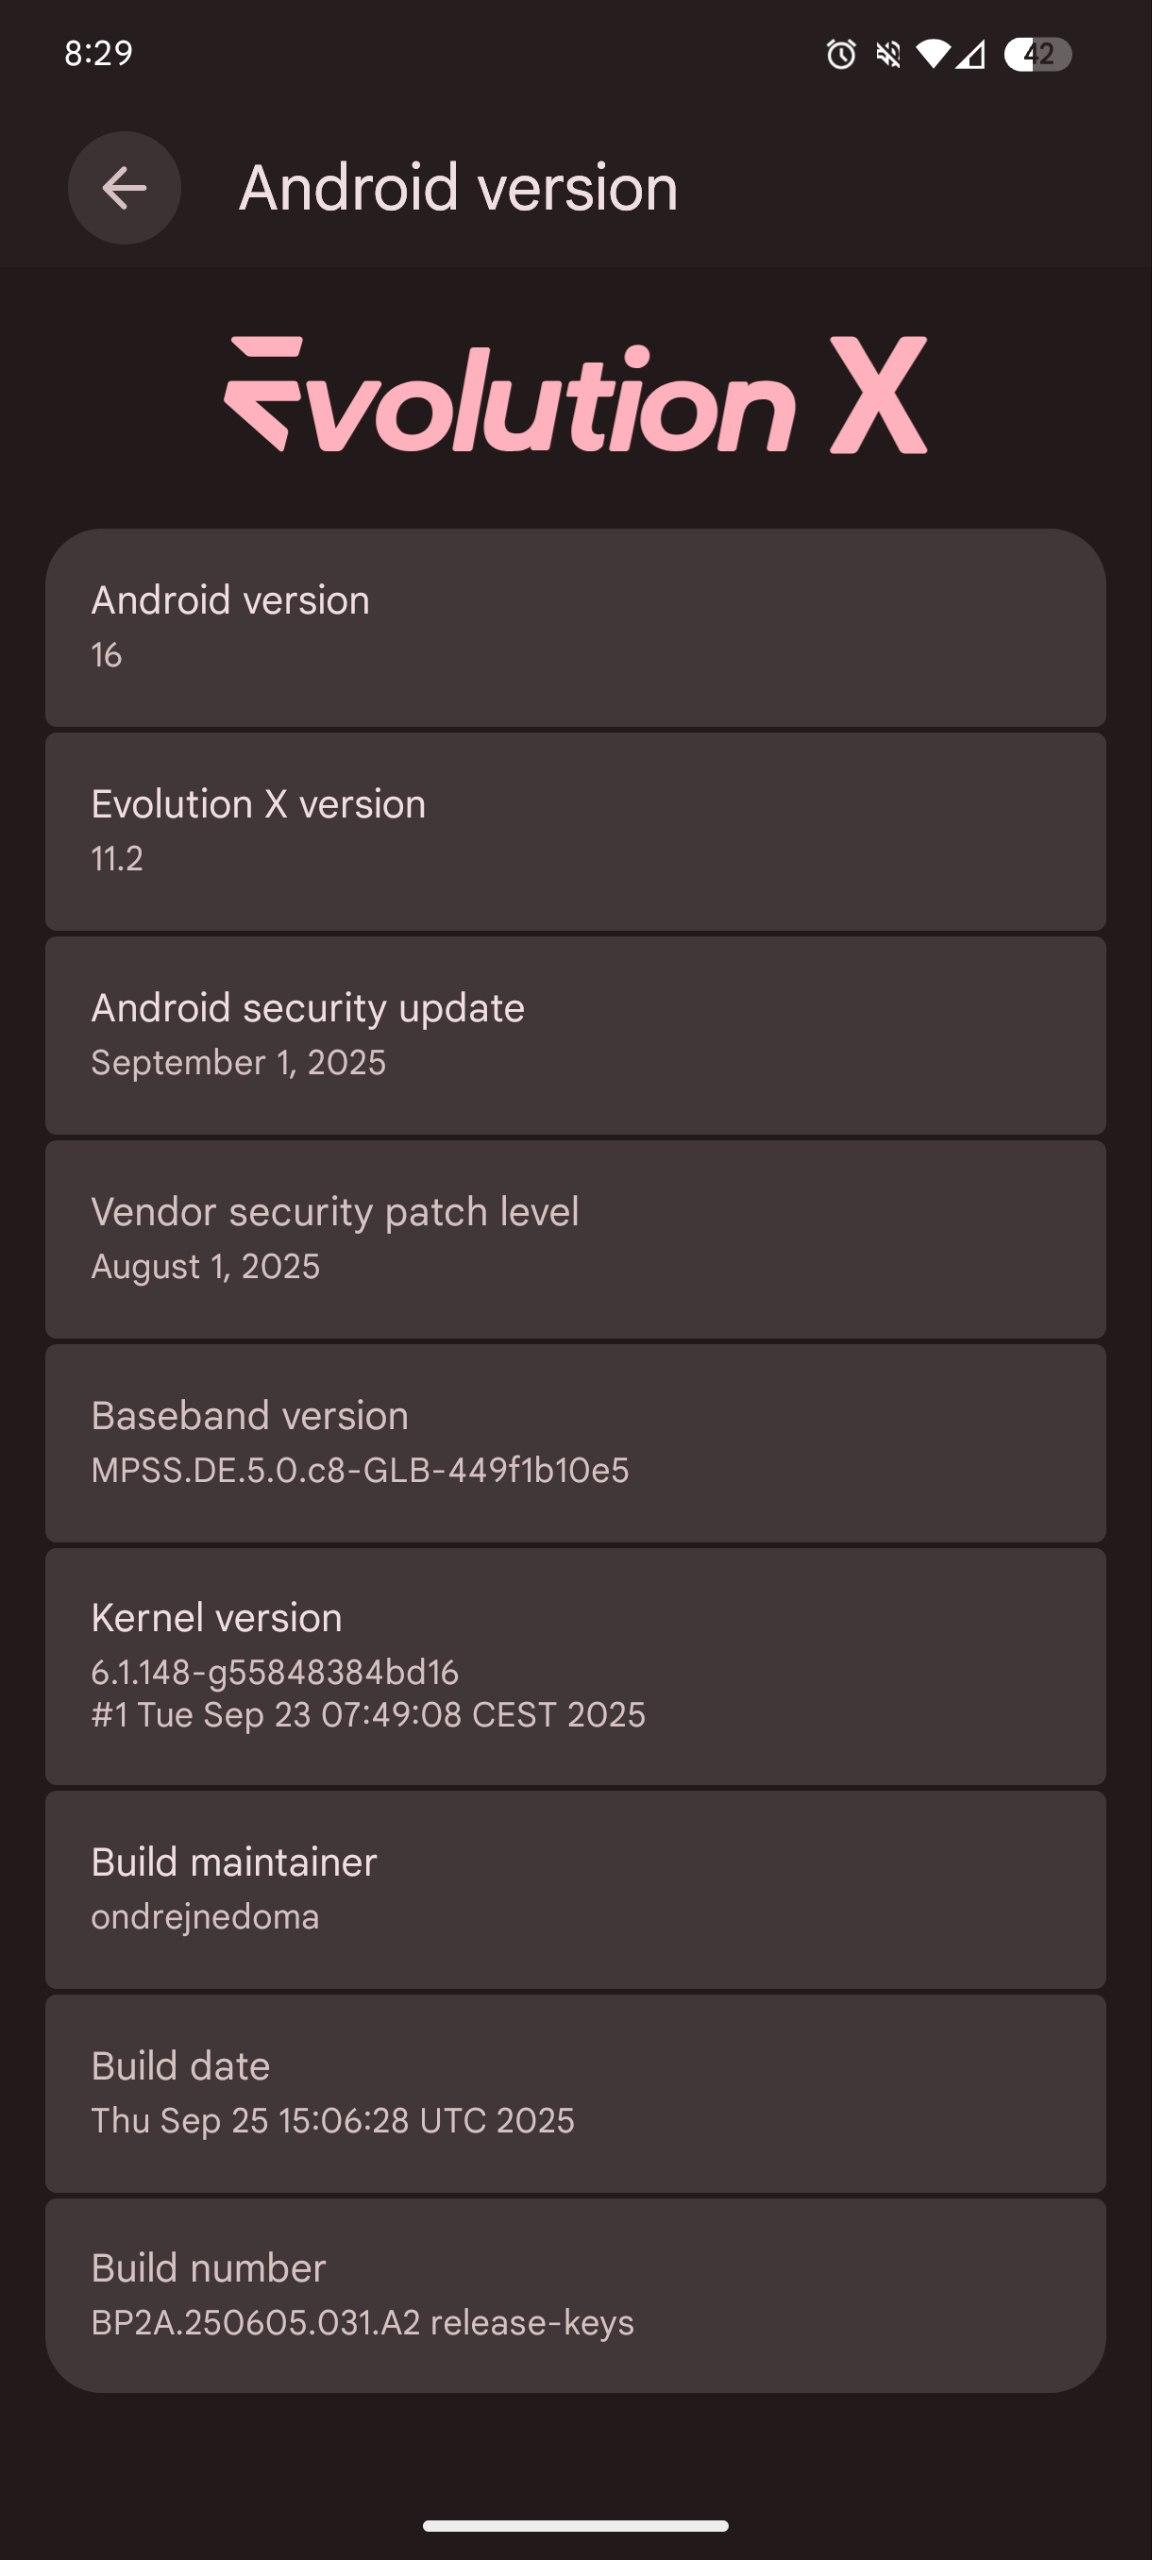Open the Android version 16 entry
The image size is (1152, 2560).
pyautogui.click(x=575, y=627)
